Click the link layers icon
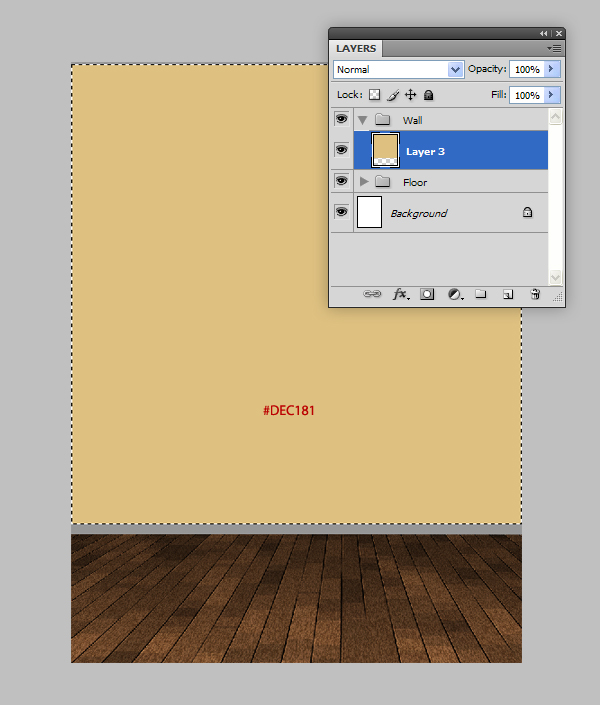The image size is (600, 705). click(372, 295)
